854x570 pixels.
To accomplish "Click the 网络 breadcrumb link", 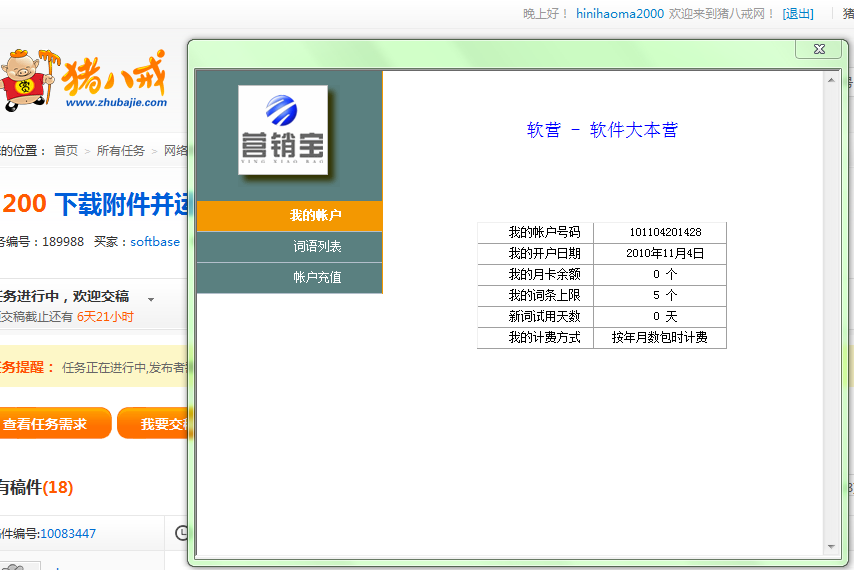I will pos(176,151).
